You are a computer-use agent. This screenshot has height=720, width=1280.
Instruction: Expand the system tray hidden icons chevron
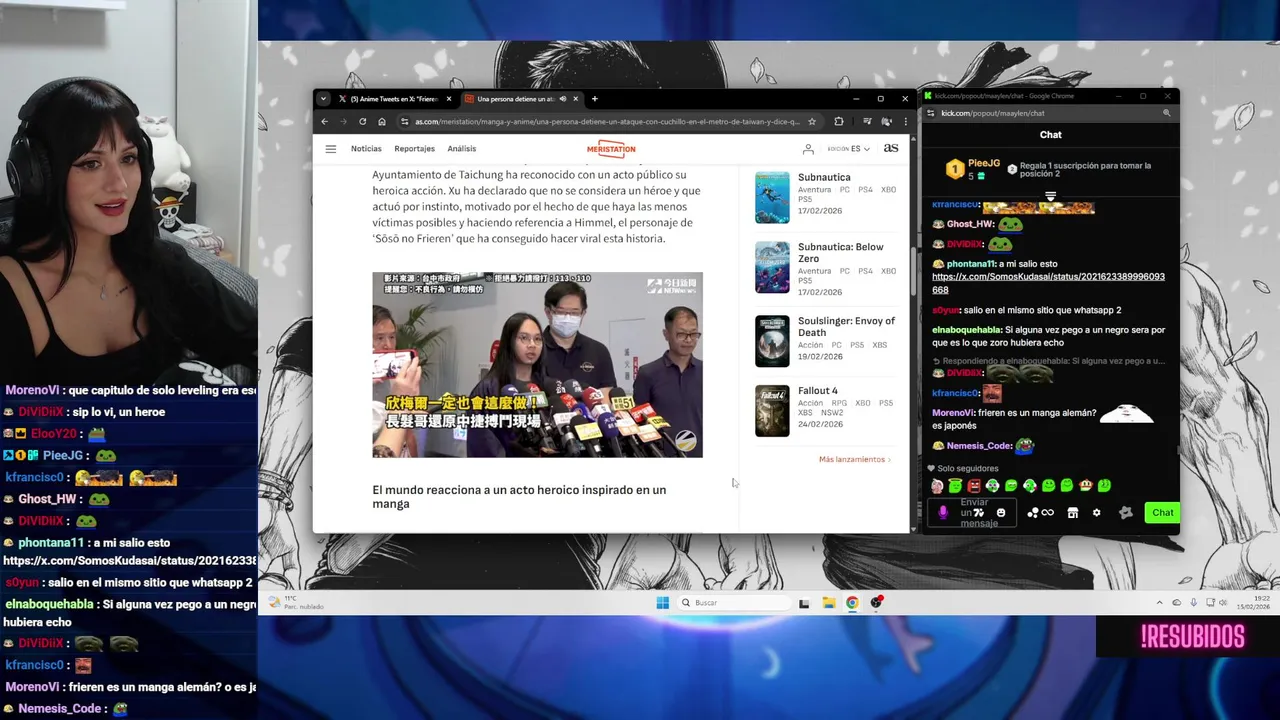click(1160, 602)
